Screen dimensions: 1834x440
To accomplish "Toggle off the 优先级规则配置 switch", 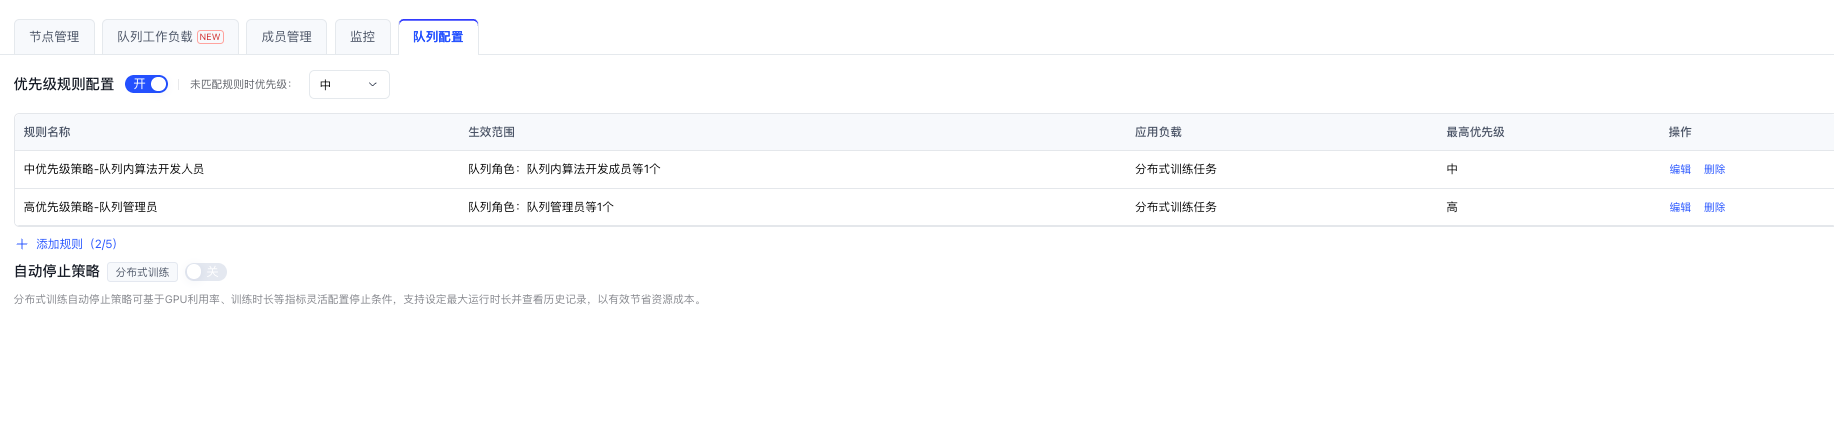I will click(x=146, y=84).
